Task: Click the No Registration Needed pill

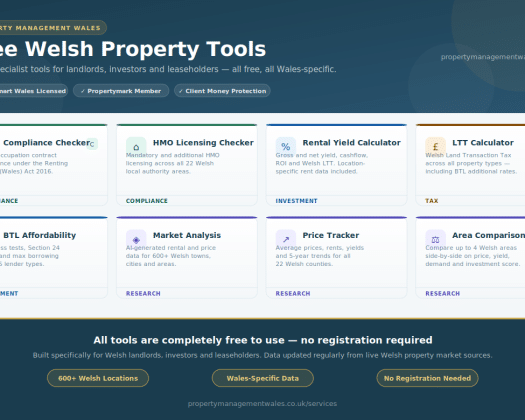Action: pos(428,378)
